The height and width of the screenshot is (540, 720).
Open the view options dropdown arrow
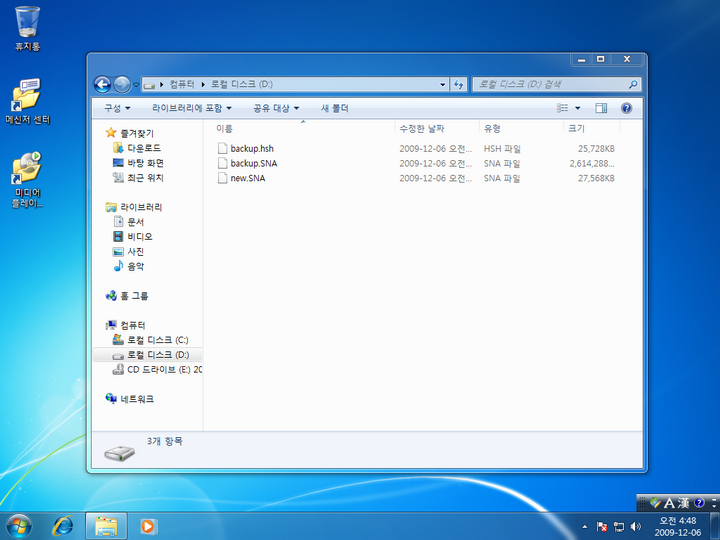pos(578,108)
